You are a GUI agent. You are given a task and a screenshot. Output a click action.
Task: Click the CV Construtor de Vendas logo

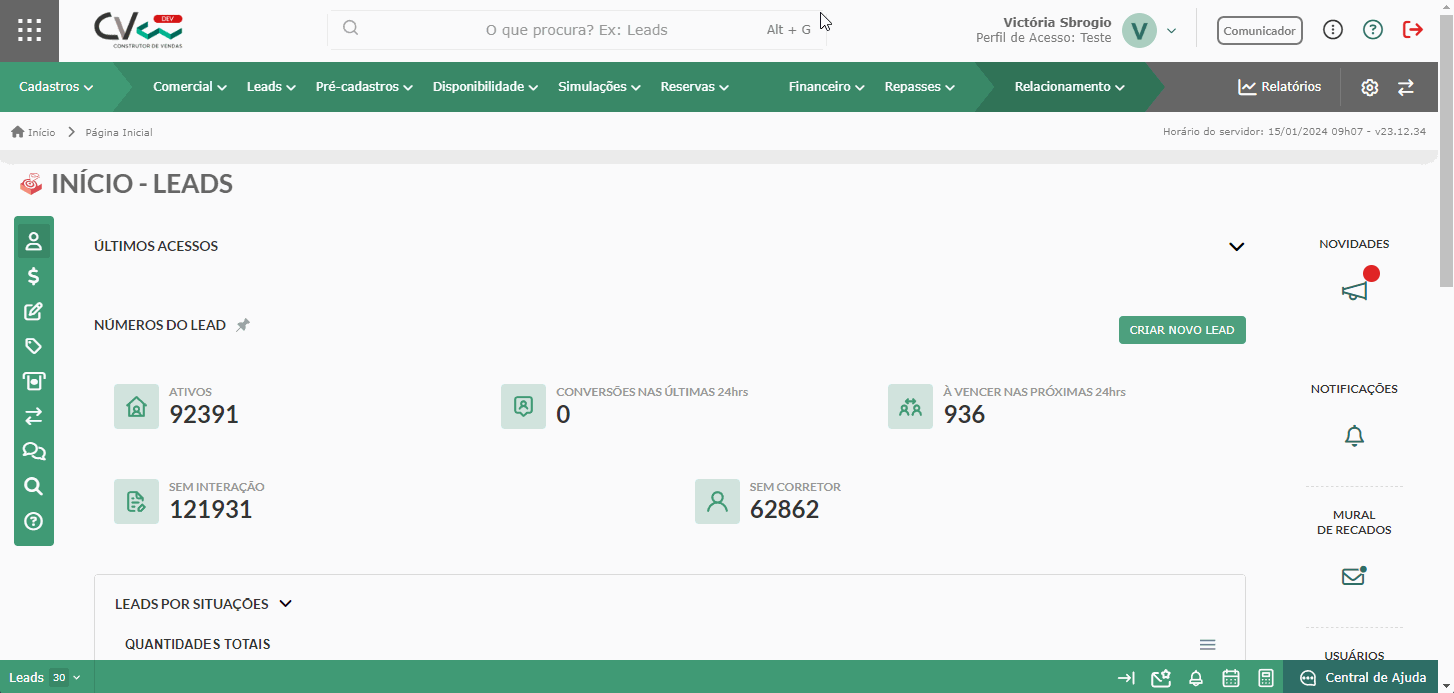pos(139,30)
